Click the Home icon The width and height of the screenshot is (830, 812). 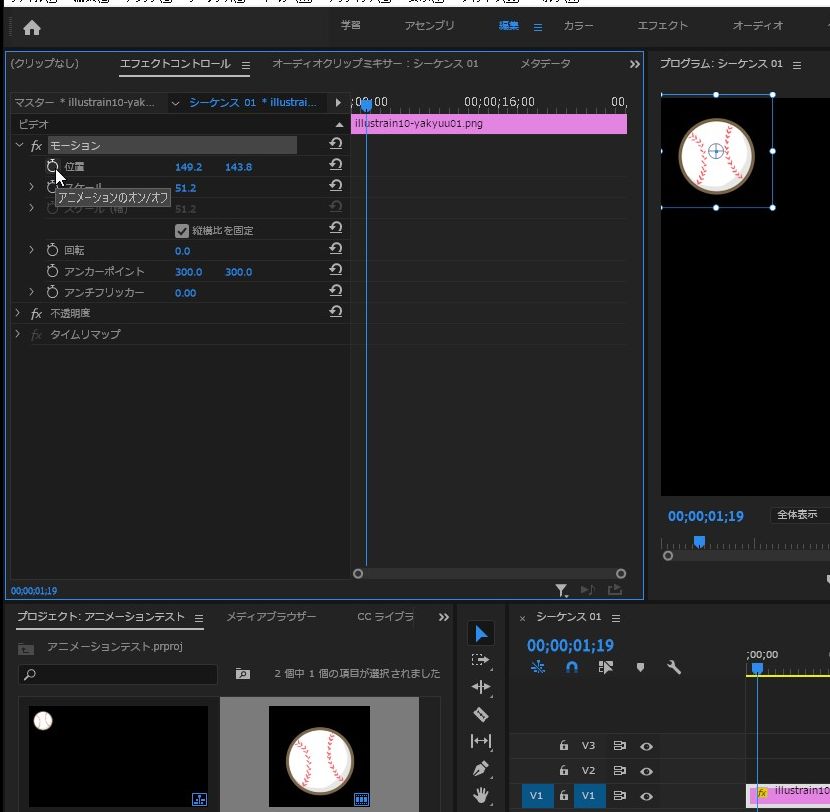(x=32, y=27)
